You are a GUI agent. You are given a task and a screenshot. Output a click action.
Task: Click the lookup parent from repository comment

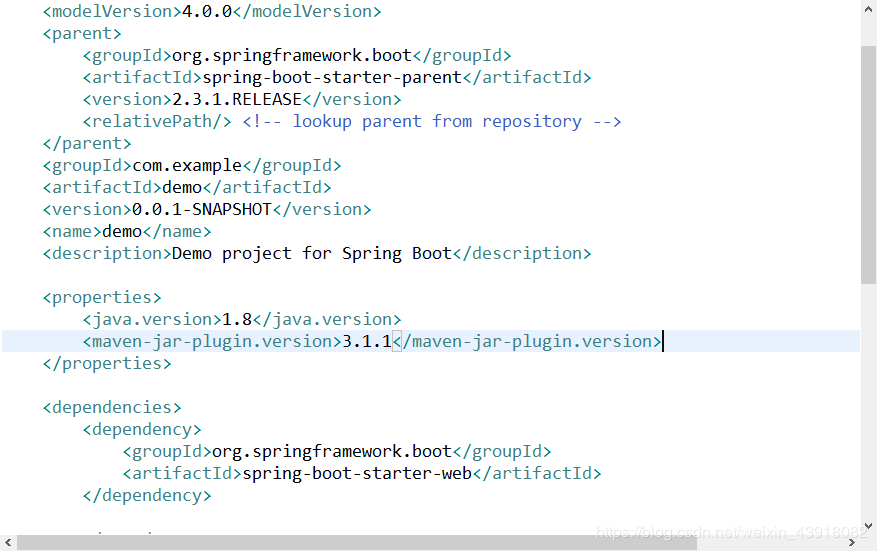coord(432,121)
